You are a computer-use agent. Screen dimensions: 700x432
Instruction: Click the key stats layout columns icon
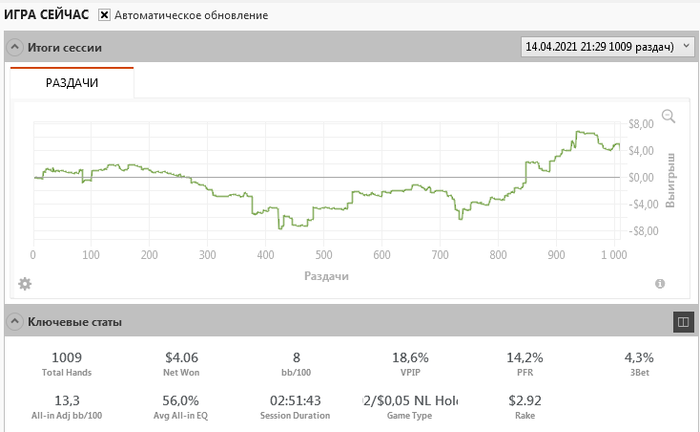(x=683, y=322)
